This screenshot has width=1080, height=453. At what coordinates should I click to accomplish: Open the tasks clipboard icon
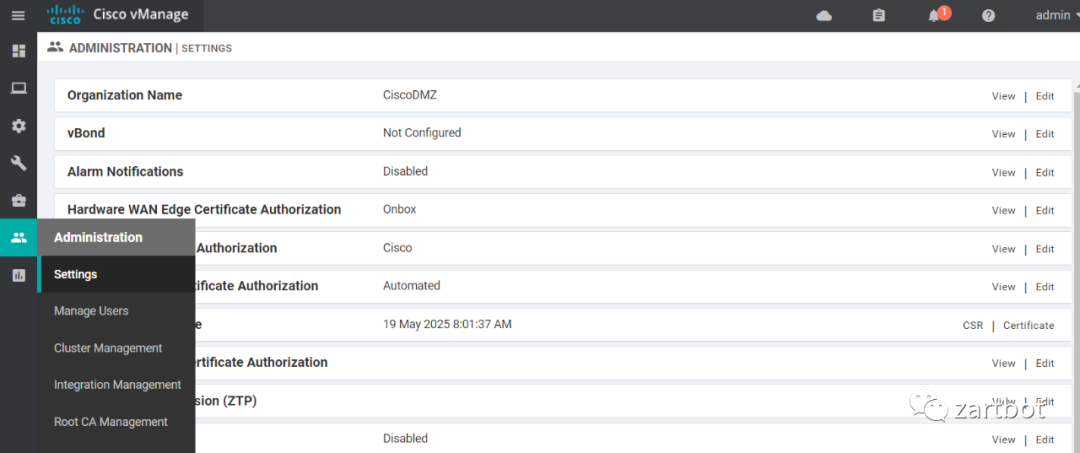[879, 16]
